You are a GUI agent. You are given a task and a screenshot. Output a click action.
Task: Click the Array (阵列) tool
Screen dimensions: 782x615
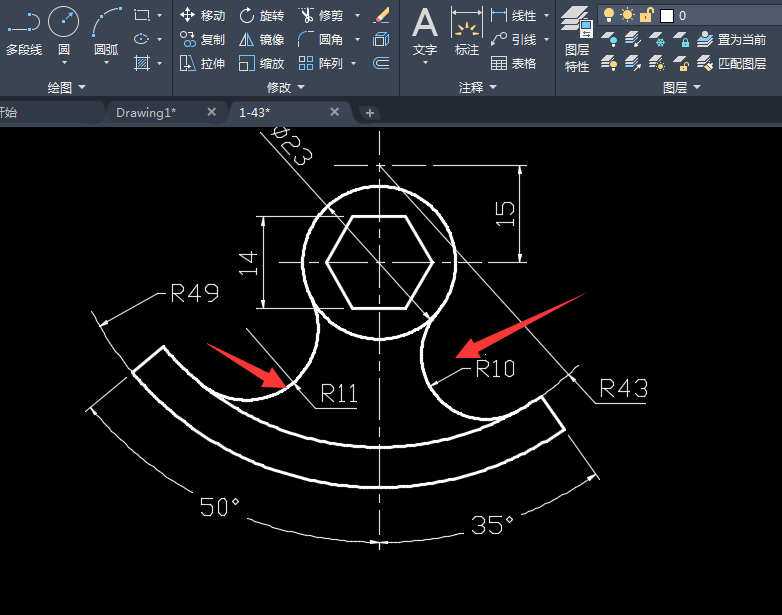[x=321, y=63]
